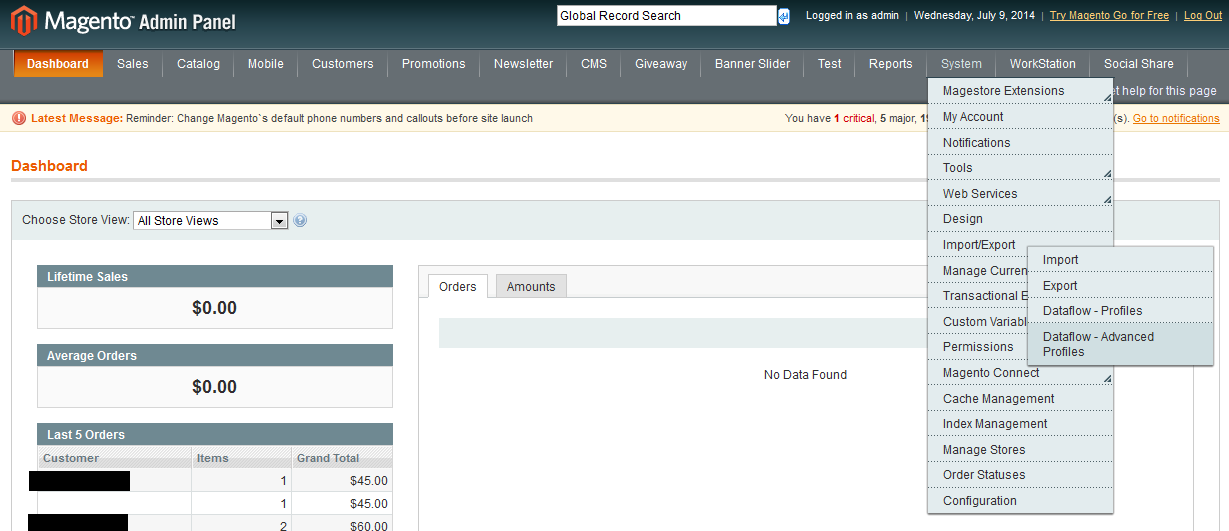
Task: Follow the Go to notifications link
Action: pos(1176,118)
